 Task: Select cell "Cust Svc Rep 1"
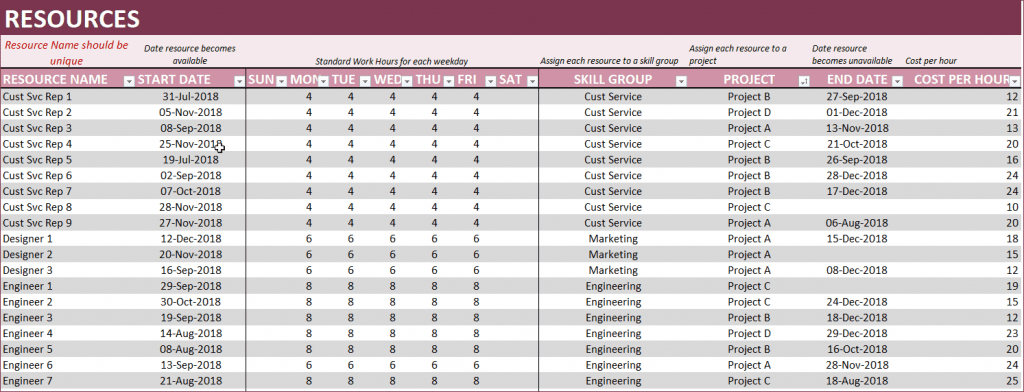pyautogui.click(x=38, y=97)
